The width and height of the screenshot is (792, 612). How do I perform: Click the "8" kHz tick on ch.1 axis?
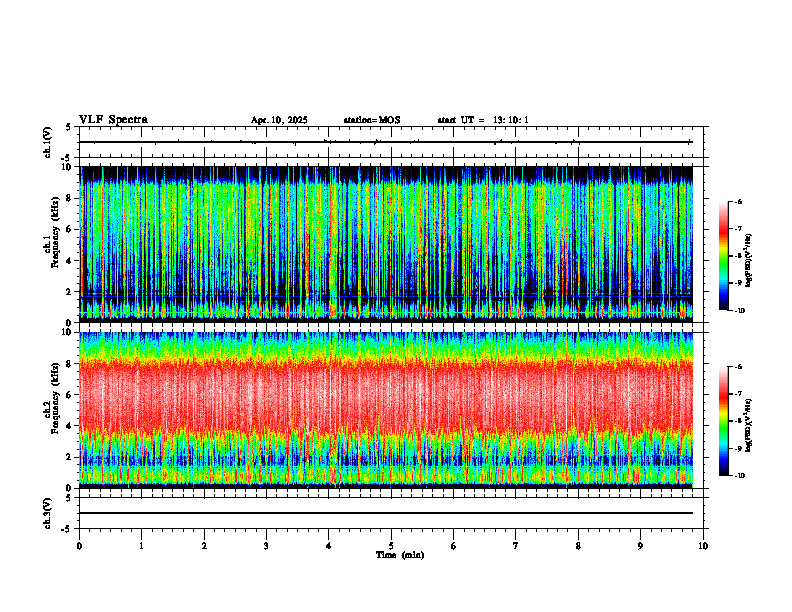pyautogui.click(x=71, y=198)
